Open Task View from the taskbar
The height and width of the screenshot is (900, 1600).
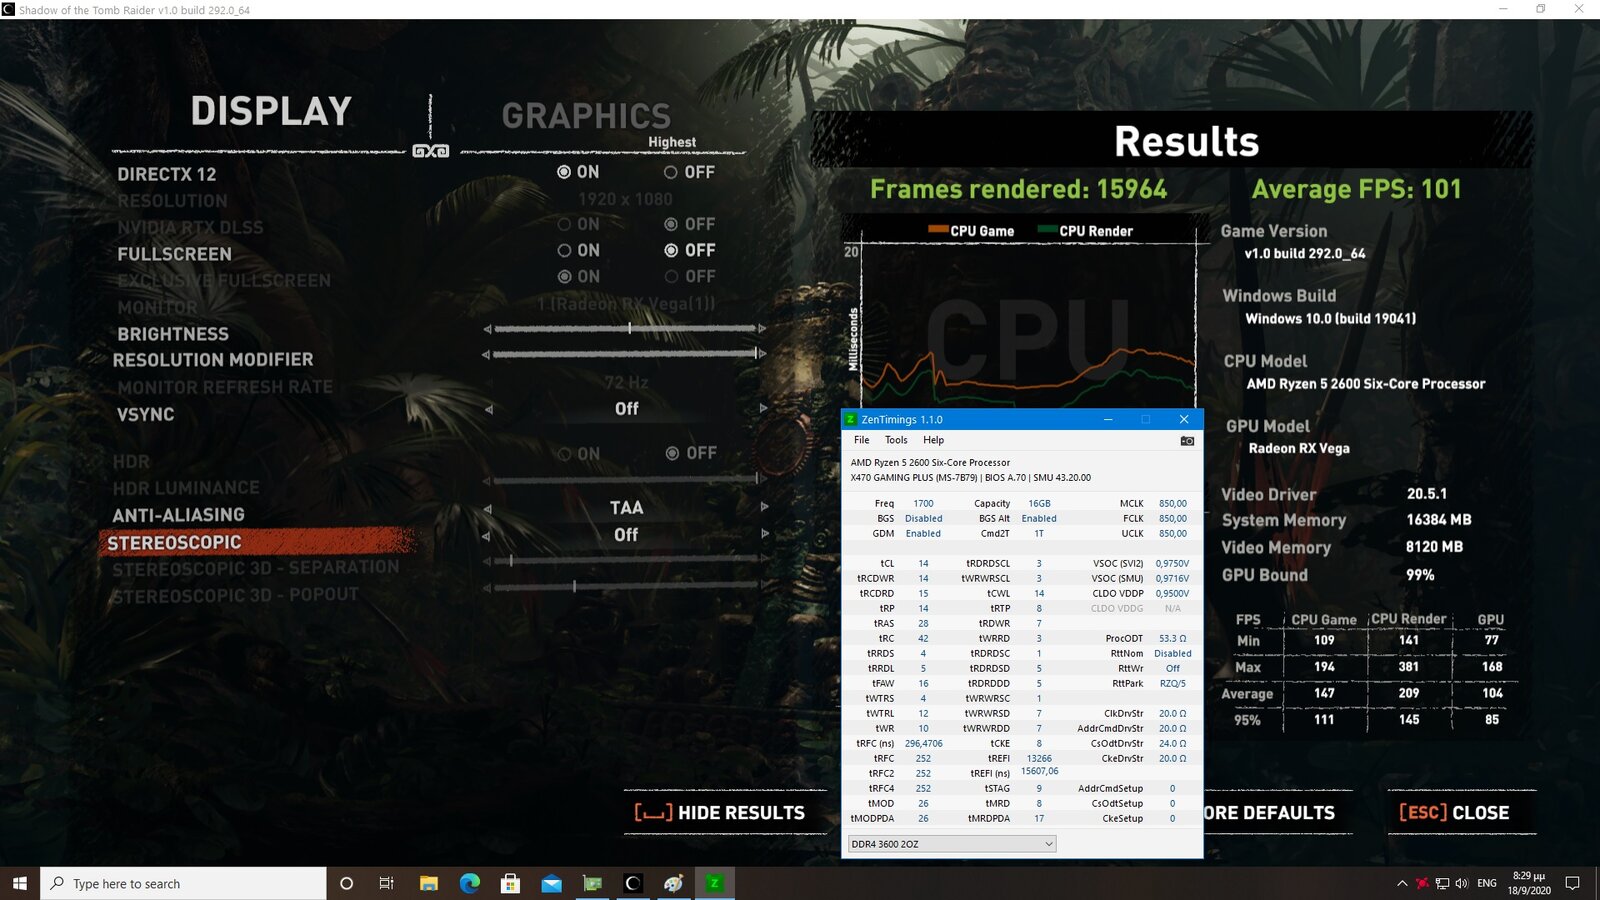click(x=387, y=883)
